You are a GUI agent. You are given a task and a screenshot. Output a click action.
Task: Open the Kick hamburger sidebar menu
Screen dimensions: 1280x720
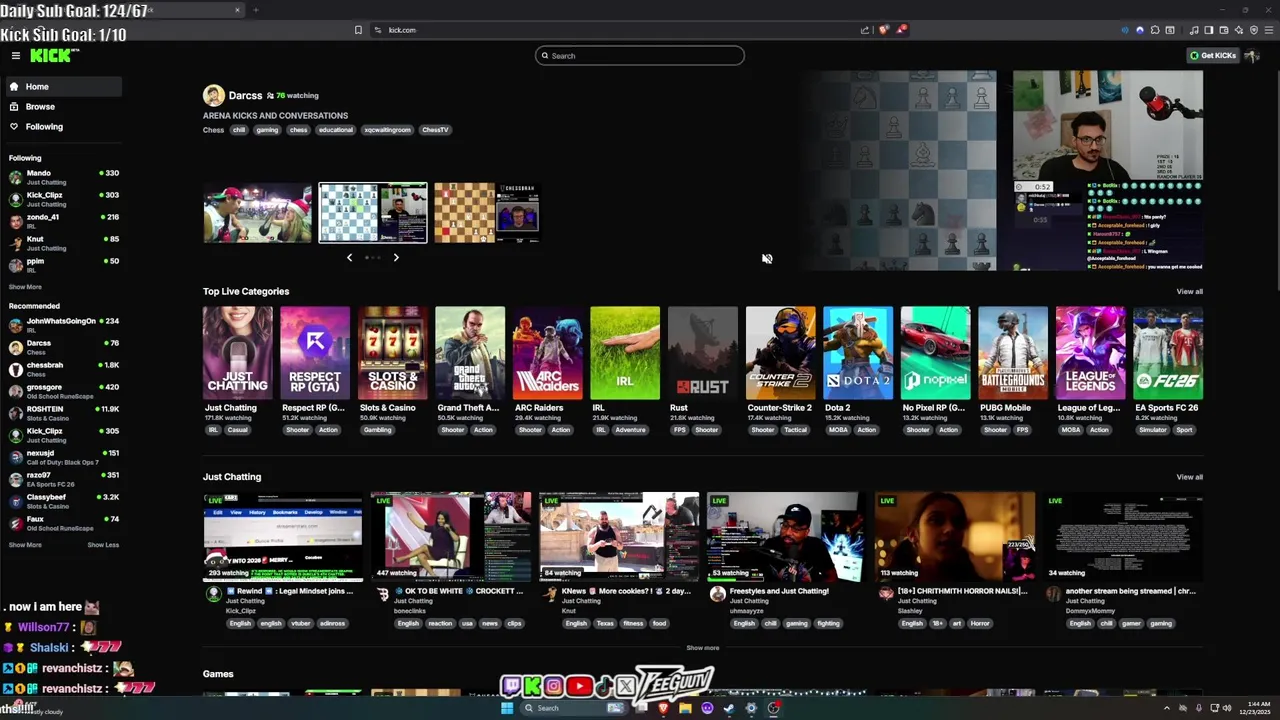click(x=16, y=56)
